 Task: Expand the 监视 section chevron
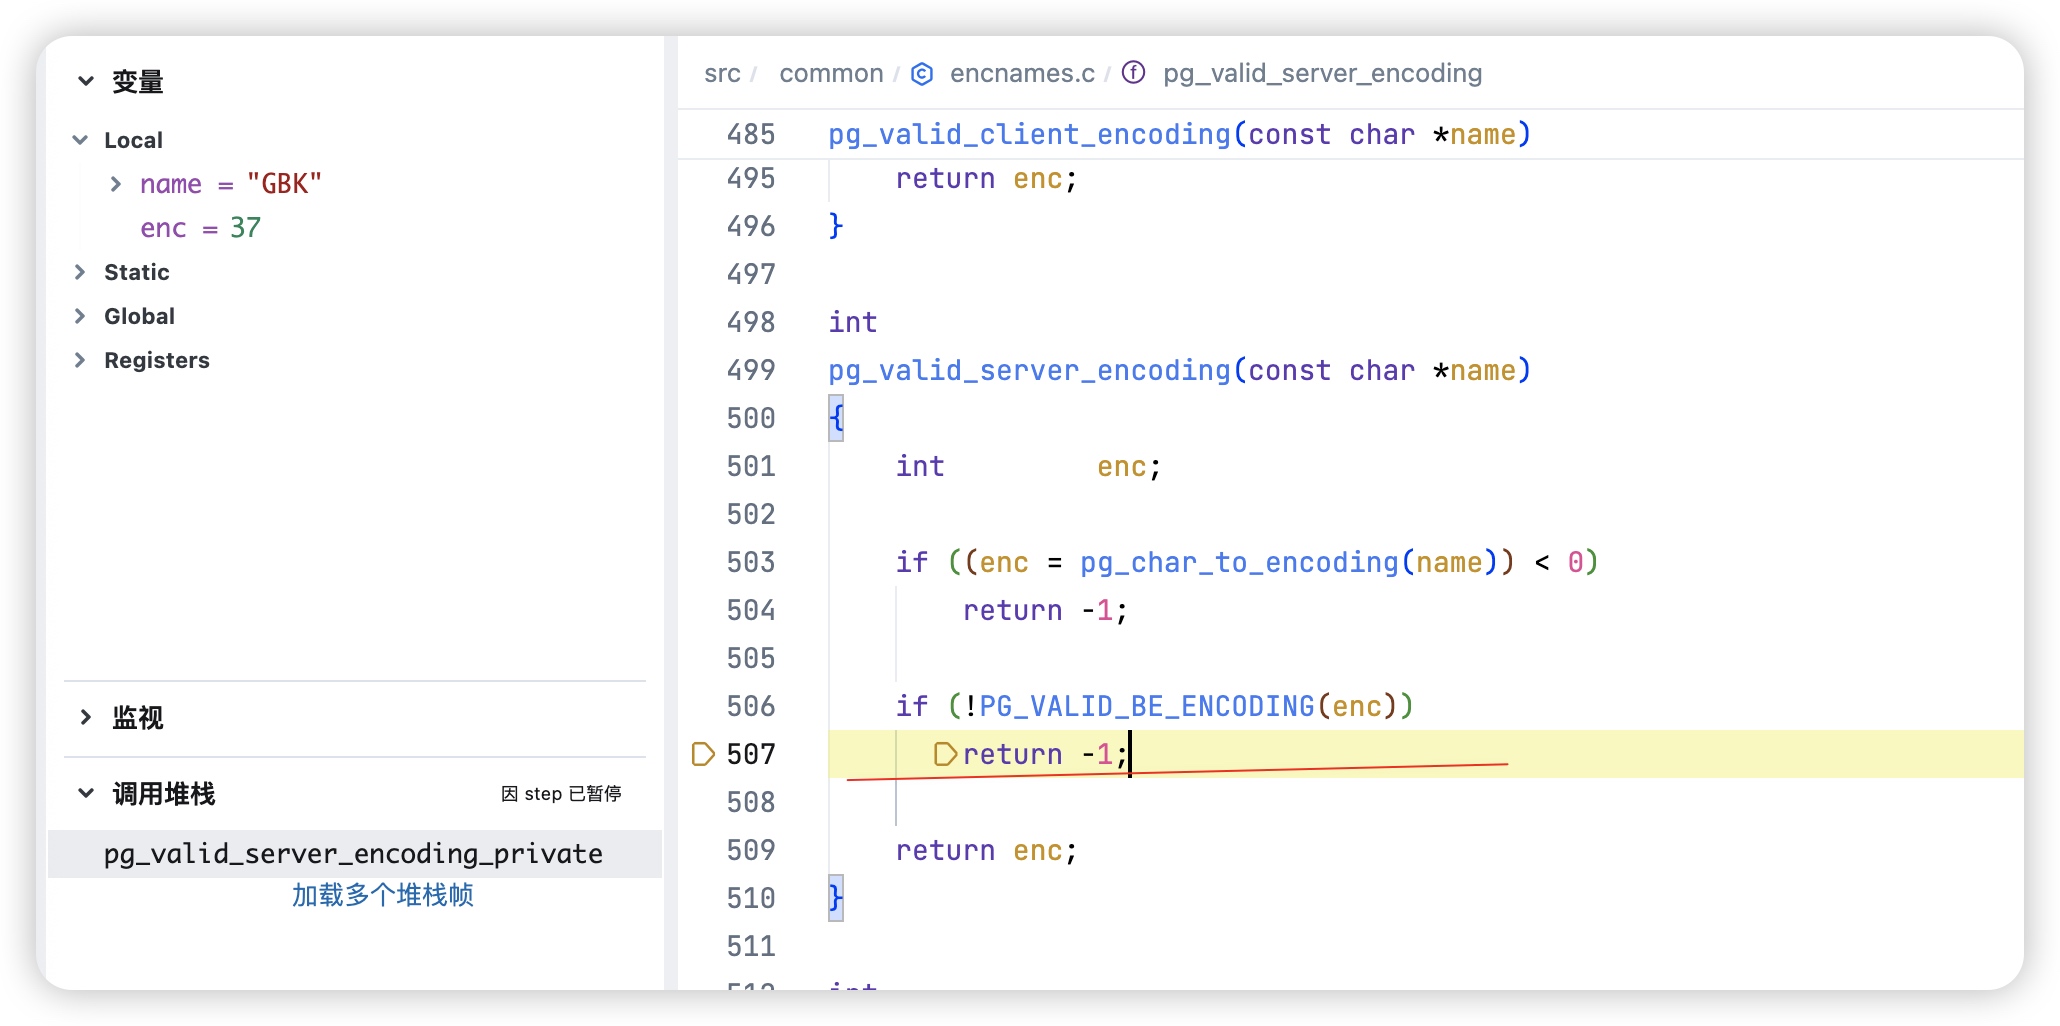pyautogui.click(x=86, y=717)
